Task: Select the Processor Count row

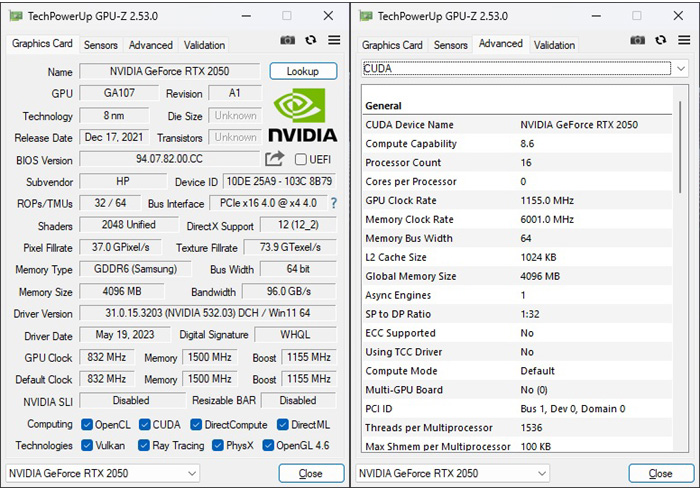Action: [518, 163]
